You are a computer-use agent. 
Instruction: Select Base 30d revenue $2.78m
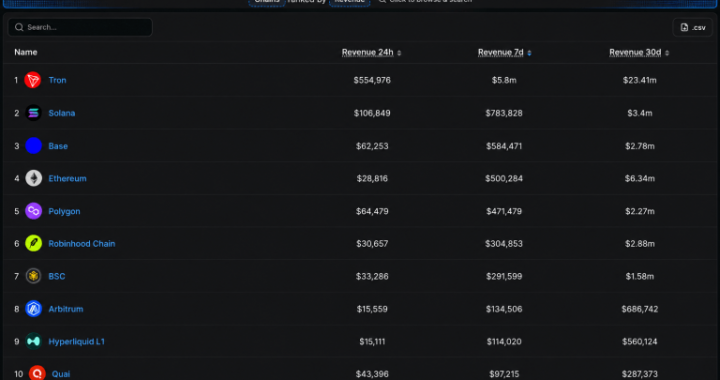pos(640,146)
